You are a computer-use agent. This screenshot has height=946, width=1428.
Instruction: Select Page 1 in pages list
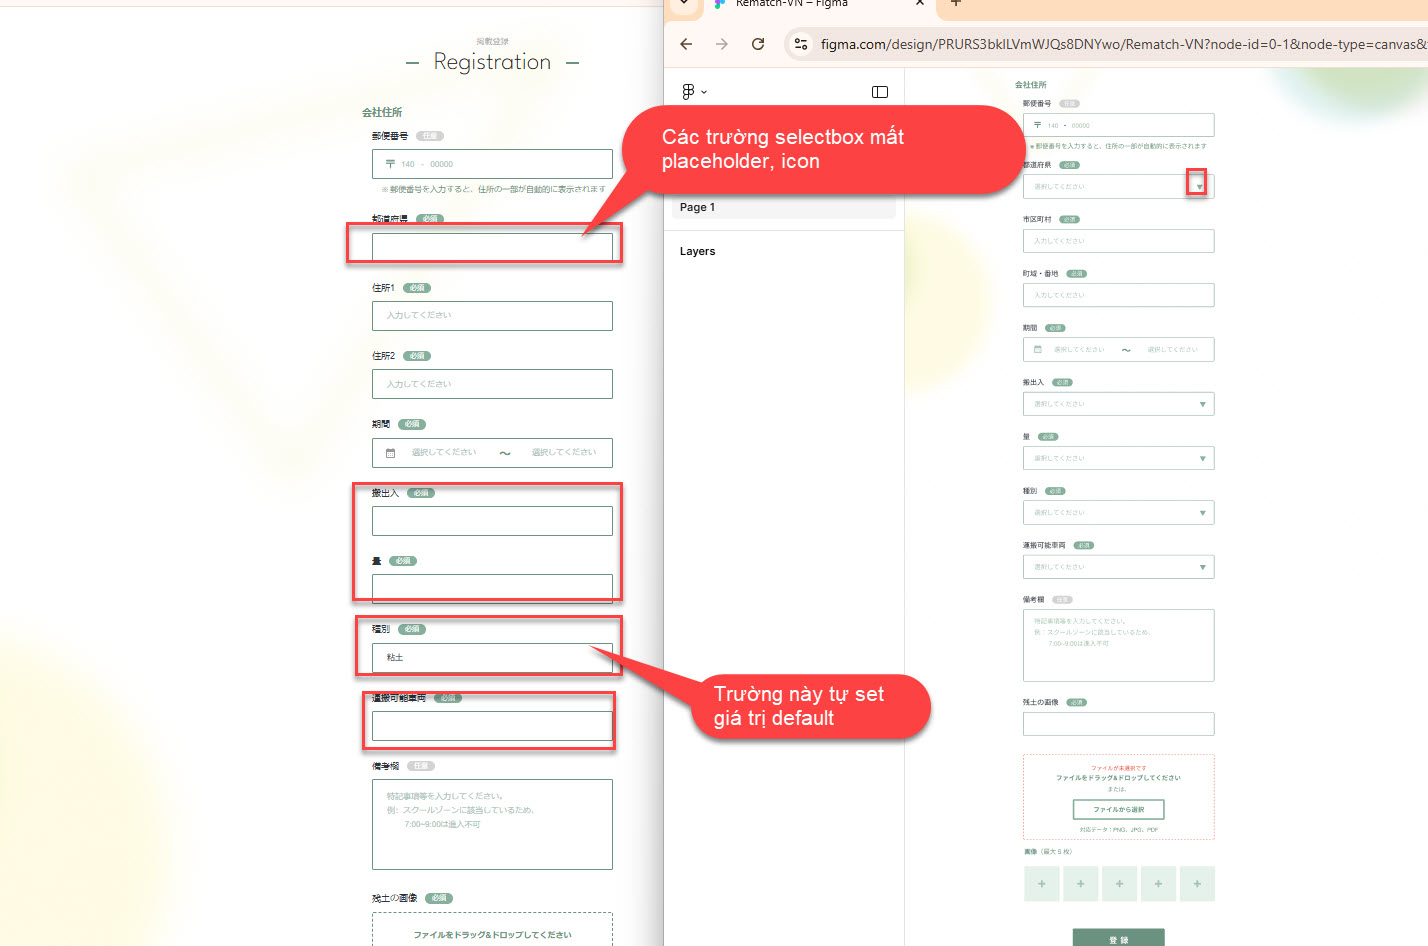(x=698, y=207)
